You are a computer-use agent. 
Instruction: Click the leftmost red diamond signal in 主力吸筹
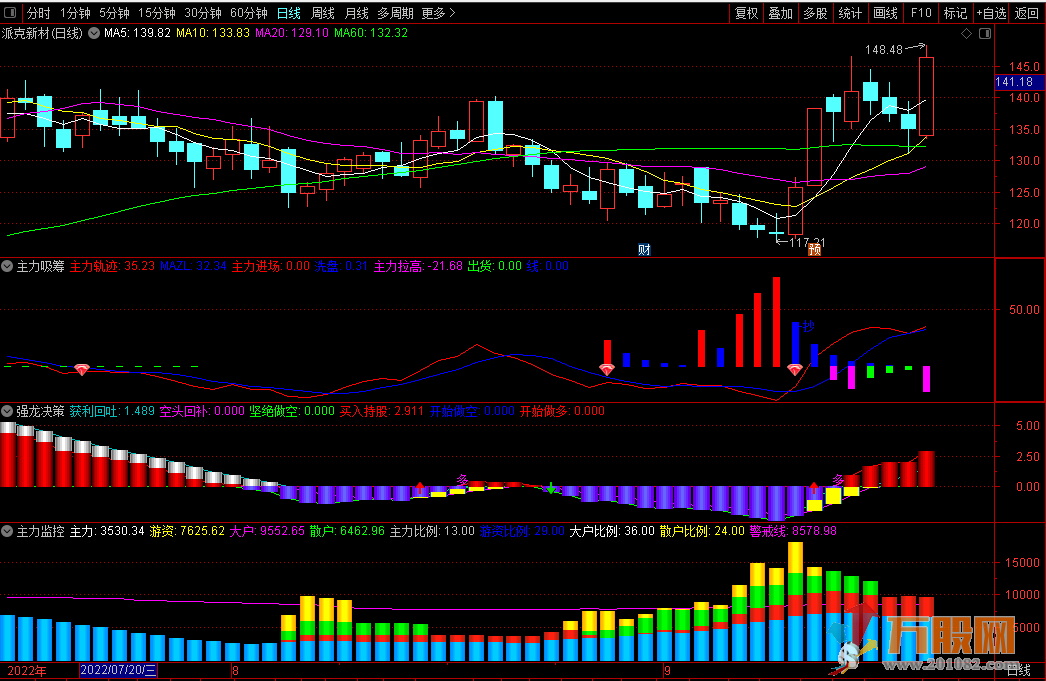point(81,370)
